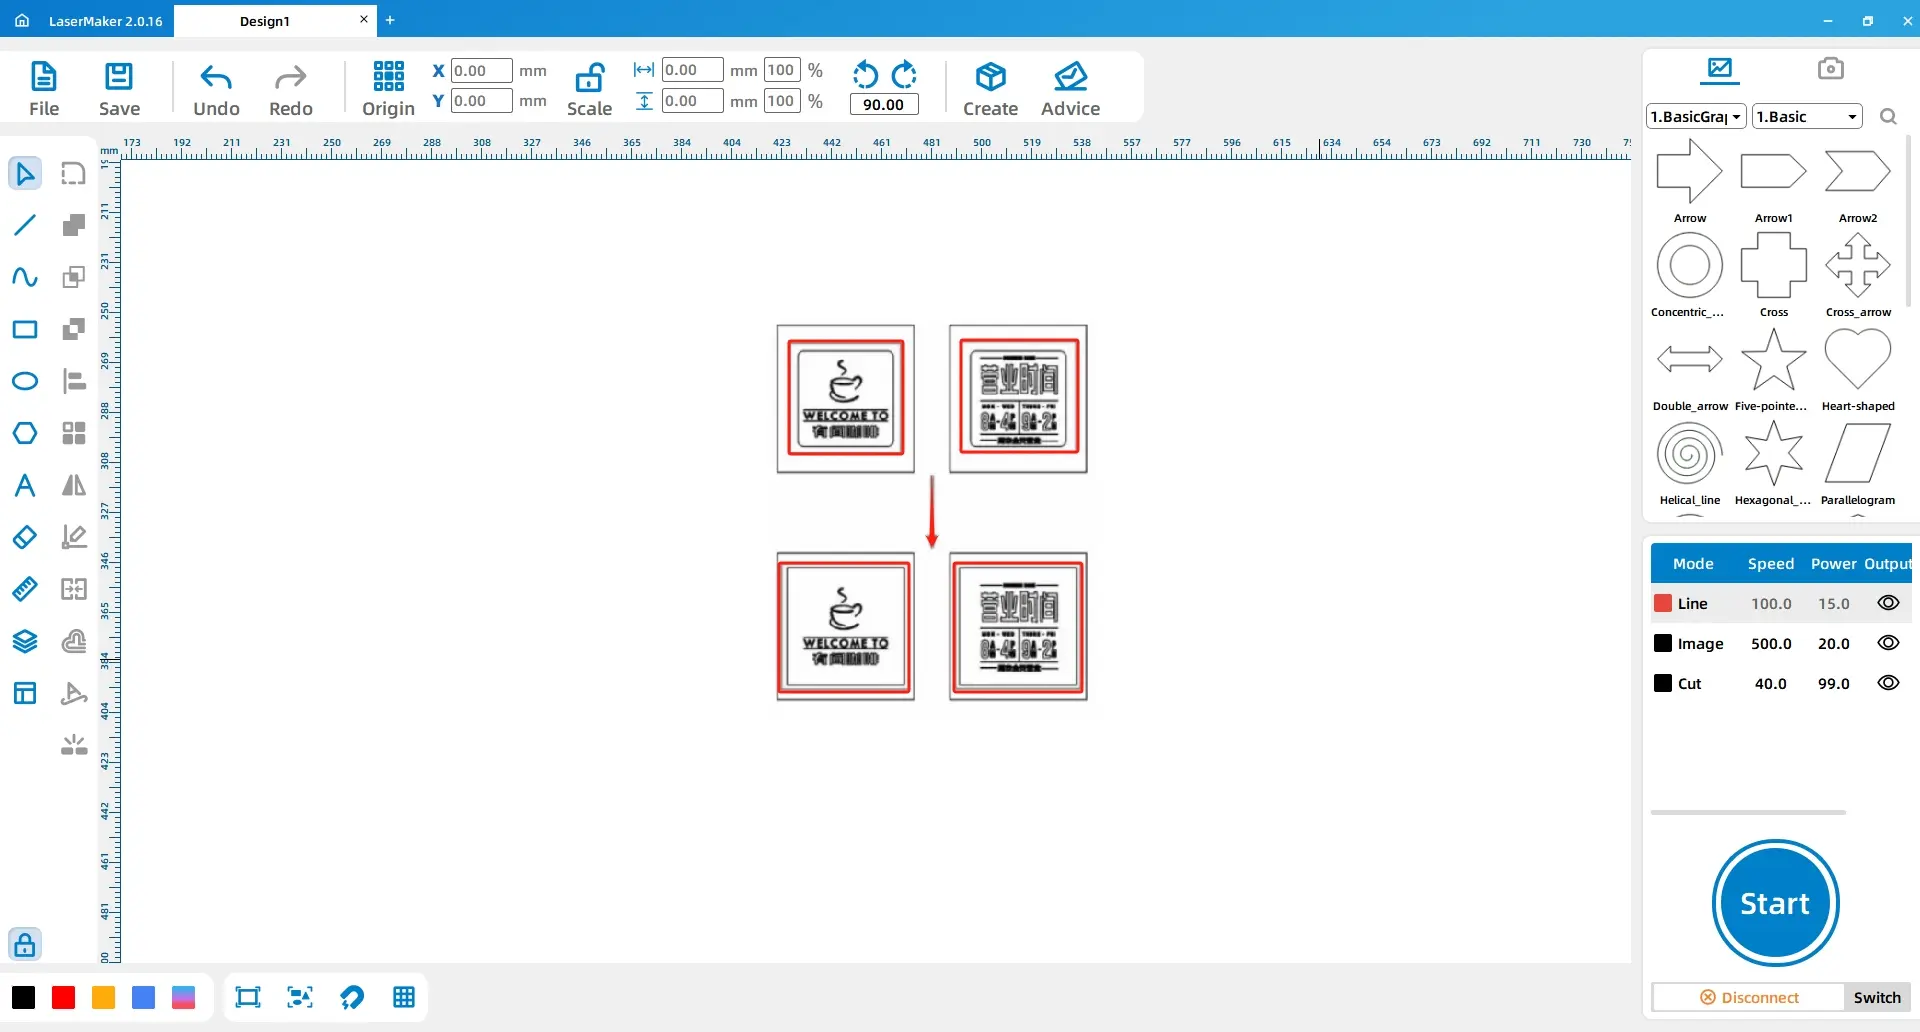Click the align objects icon
This screenshot has width=1920, height=1032.
point(74,381)
